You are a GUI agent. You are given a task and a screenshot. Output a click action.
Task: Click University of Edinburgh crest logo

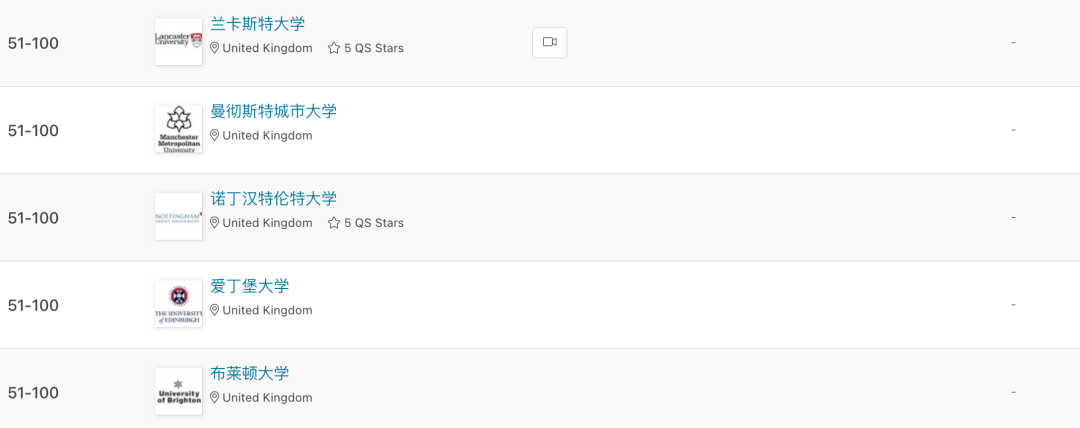(x=178, y=304)
